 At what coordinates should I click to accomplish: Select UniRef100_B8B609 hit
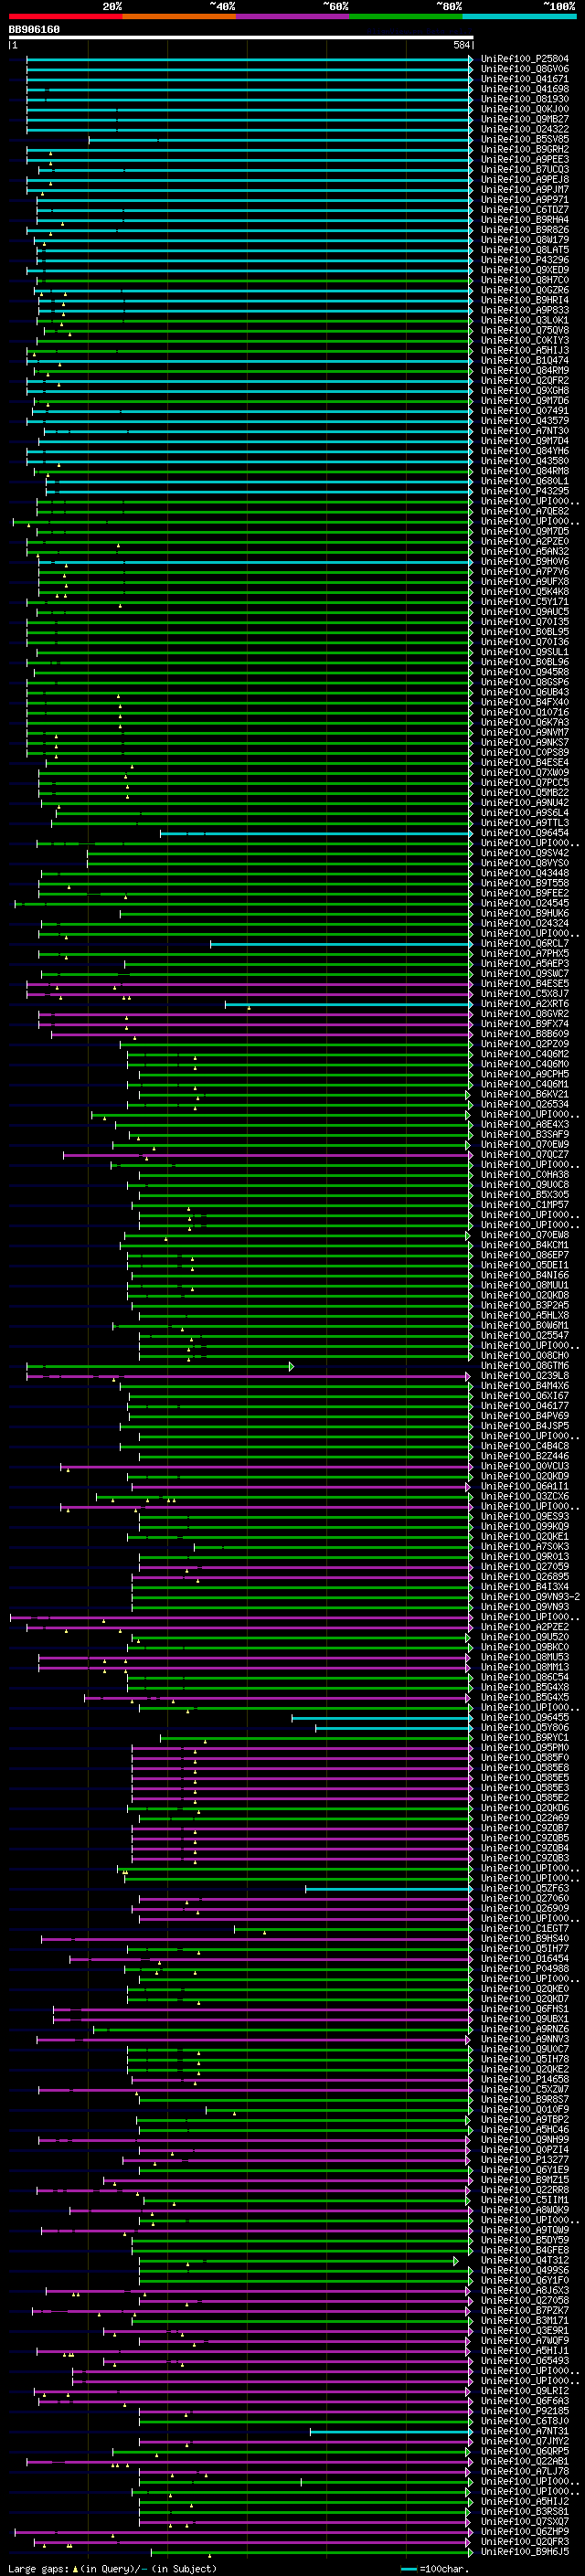pos(525,1034)
